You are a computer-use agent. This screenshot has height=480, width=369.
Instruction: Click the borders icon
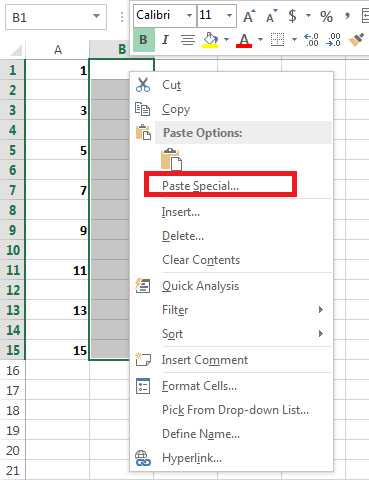coord(277,40)
